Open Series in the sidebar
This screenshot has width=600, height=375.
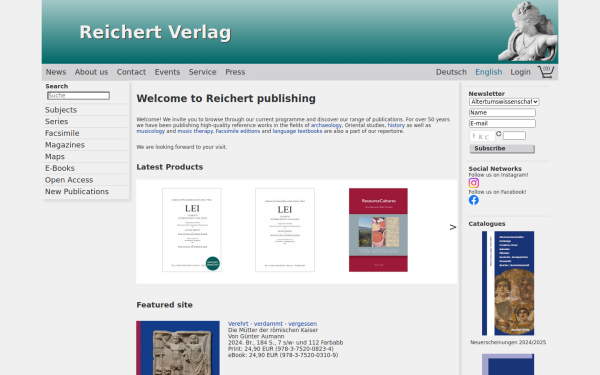point(57,122)
